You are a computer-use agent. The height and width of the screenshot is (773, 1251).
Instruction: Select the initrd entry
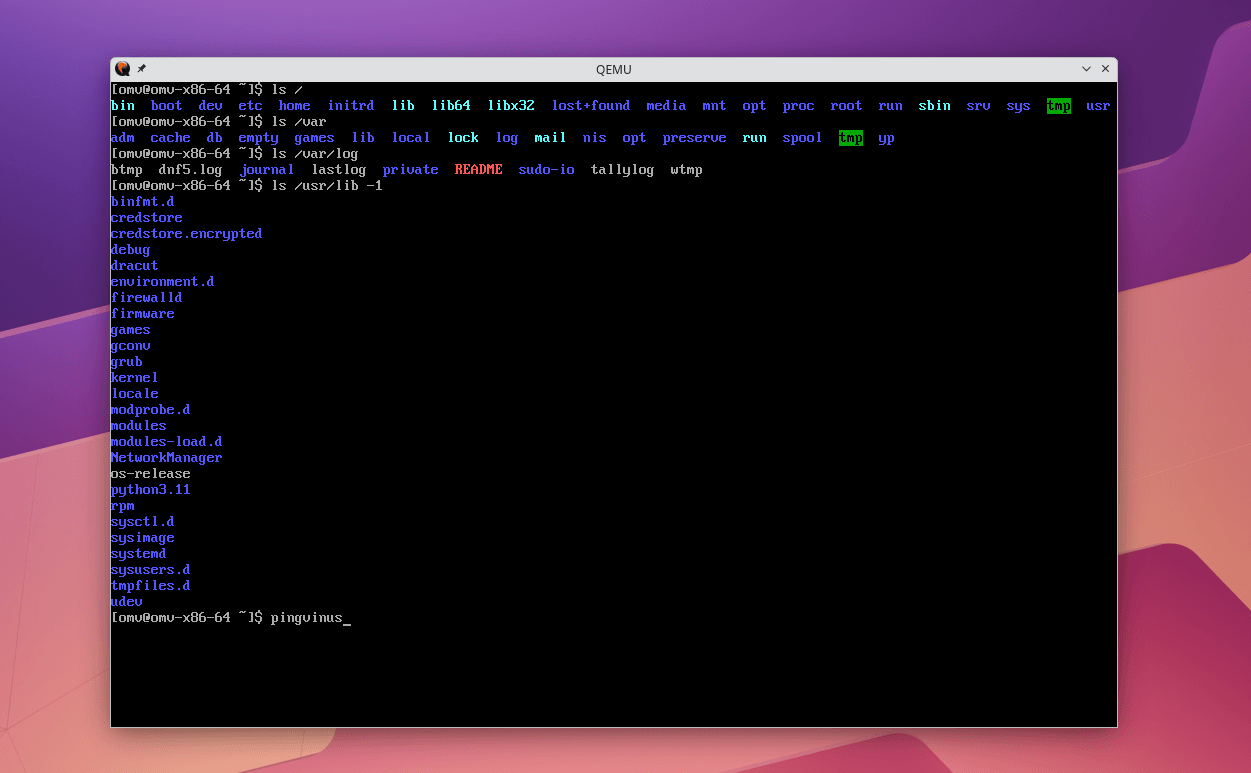(x=351, y=106)
